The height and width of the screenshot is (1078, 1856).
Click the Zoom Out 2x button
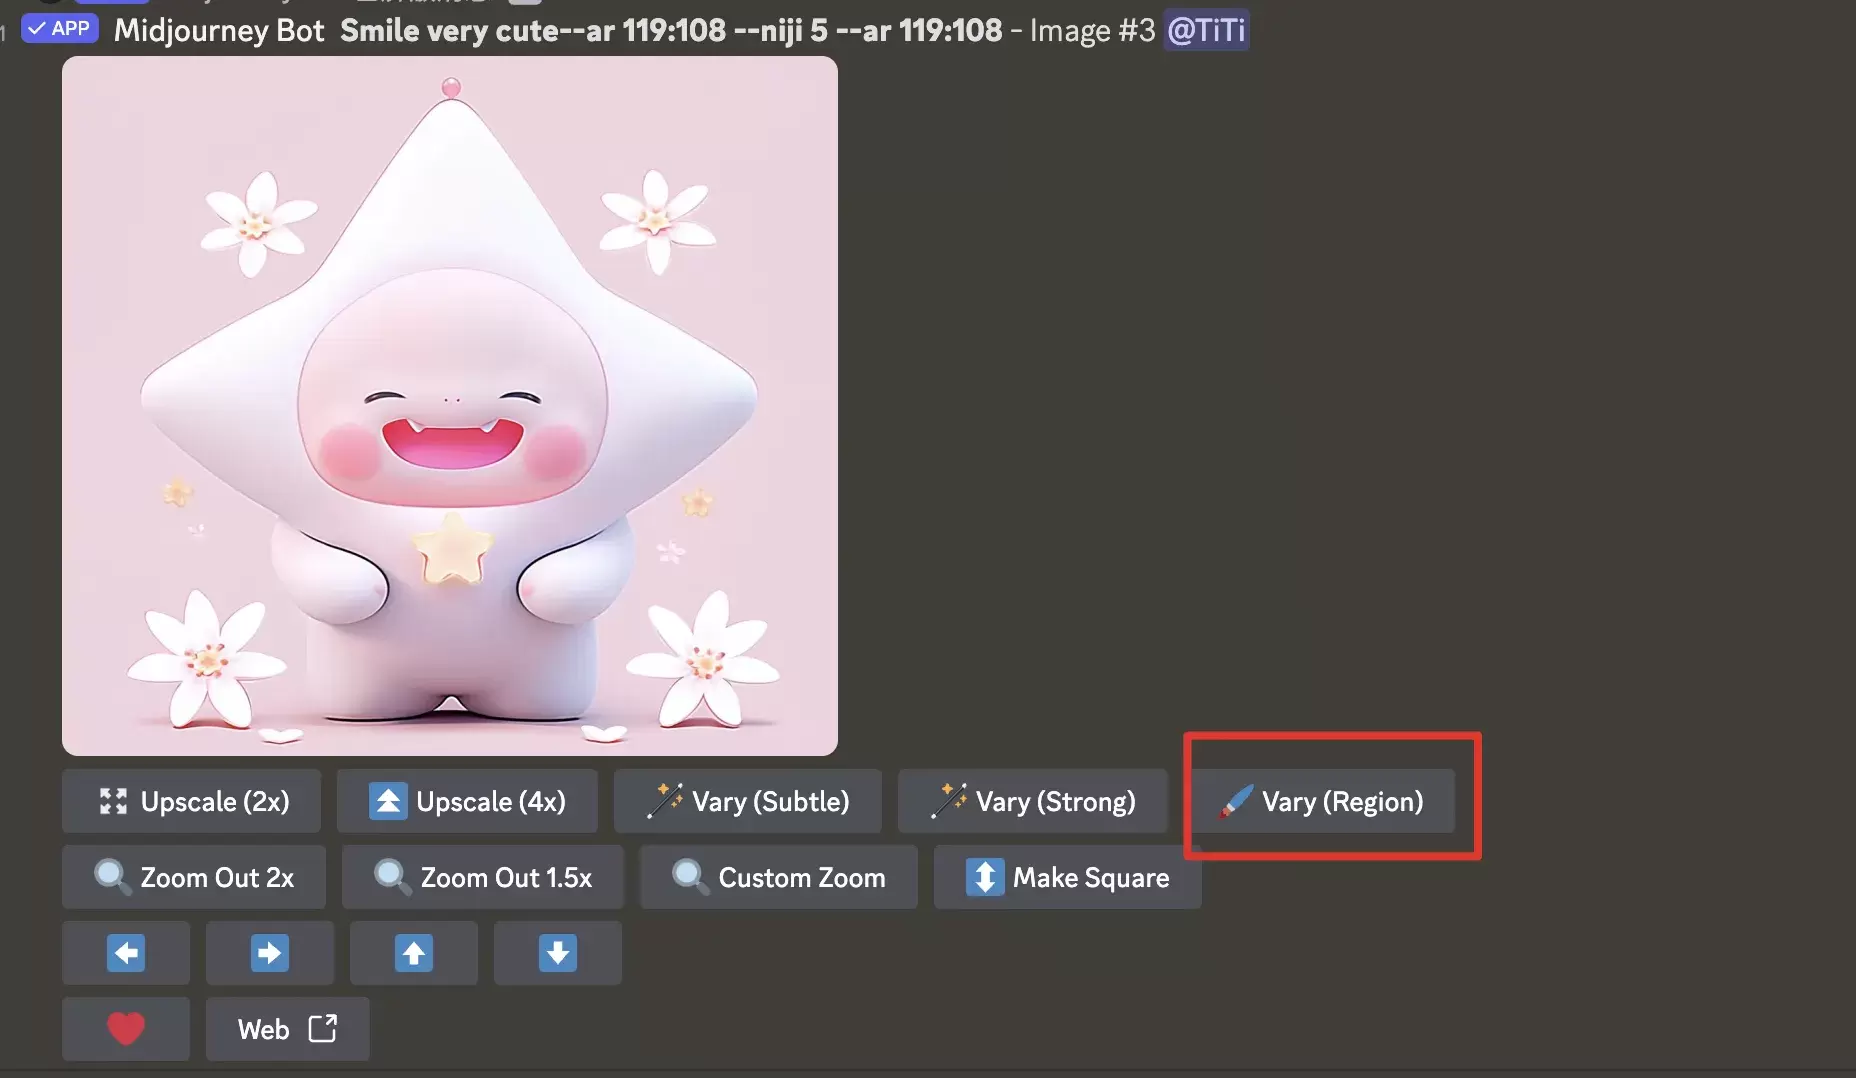194,877
